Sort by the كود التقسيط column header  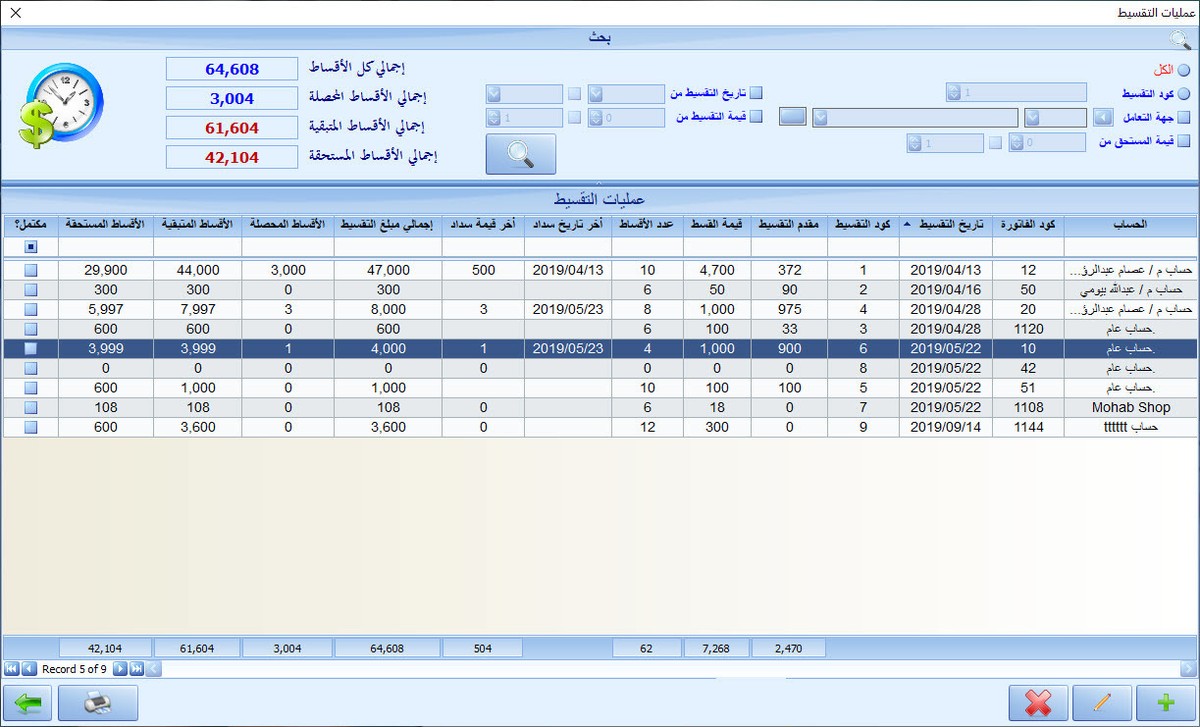click(x=862, y=223)
